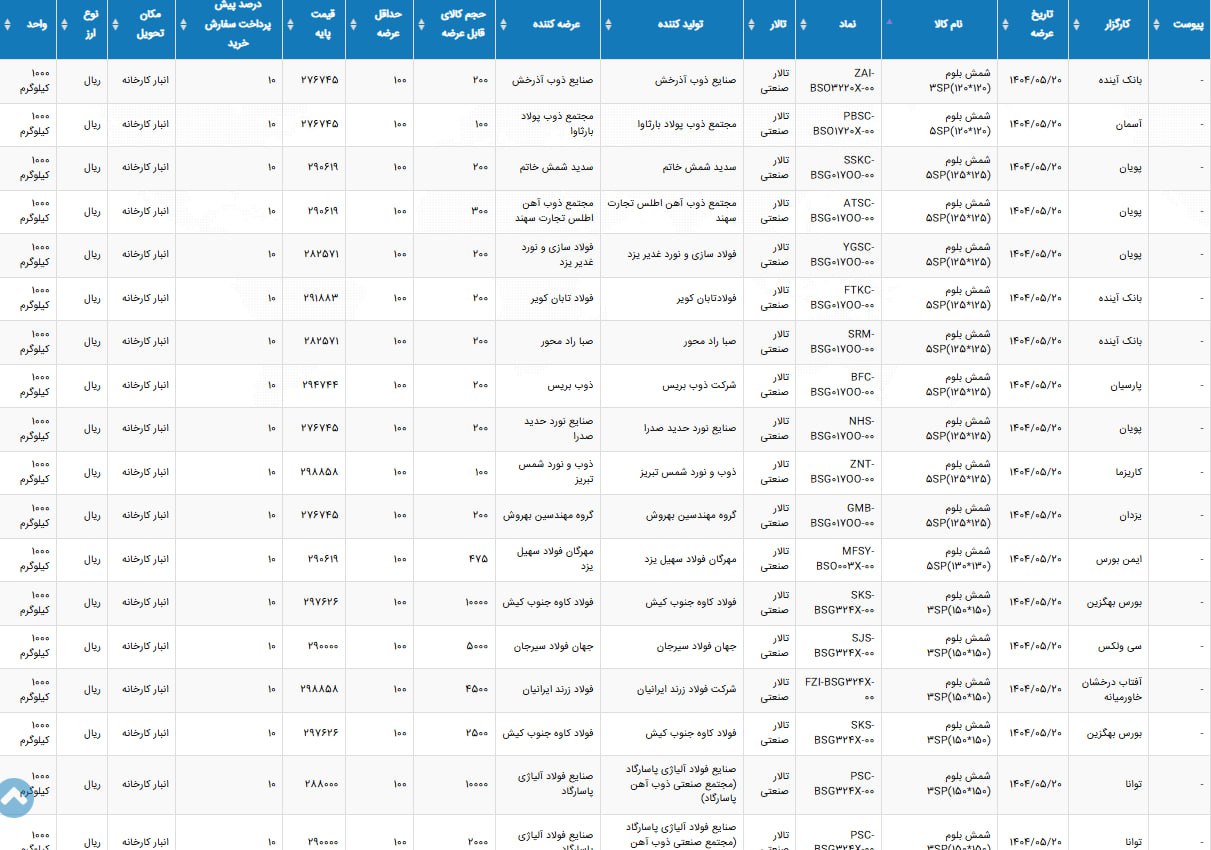Click broker name کاریزما
Image resolution: width=1211 pixels, height=850 pixels.
pyautogui.click(x=1126, y=473)
